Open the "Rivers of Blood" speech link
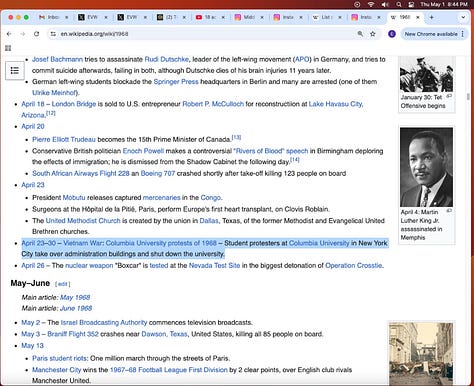Image resolution: width=474 pixels, height=386 pixels. pyautogui.click(x=271, y=151)
